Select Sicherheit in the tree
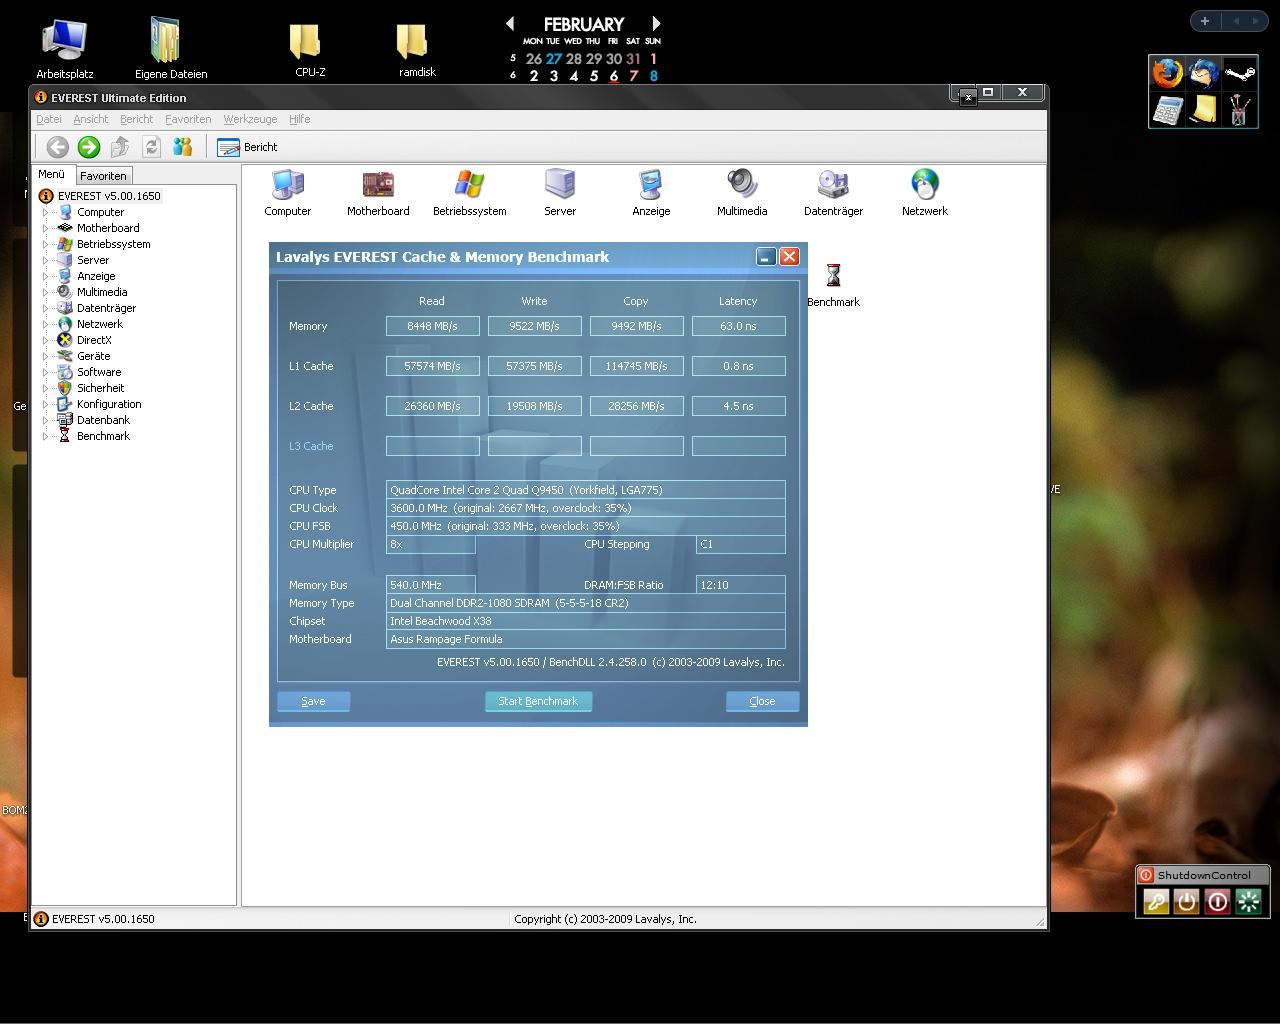1280x1024 pixels. pyautogui.click(x=100, y=388)
